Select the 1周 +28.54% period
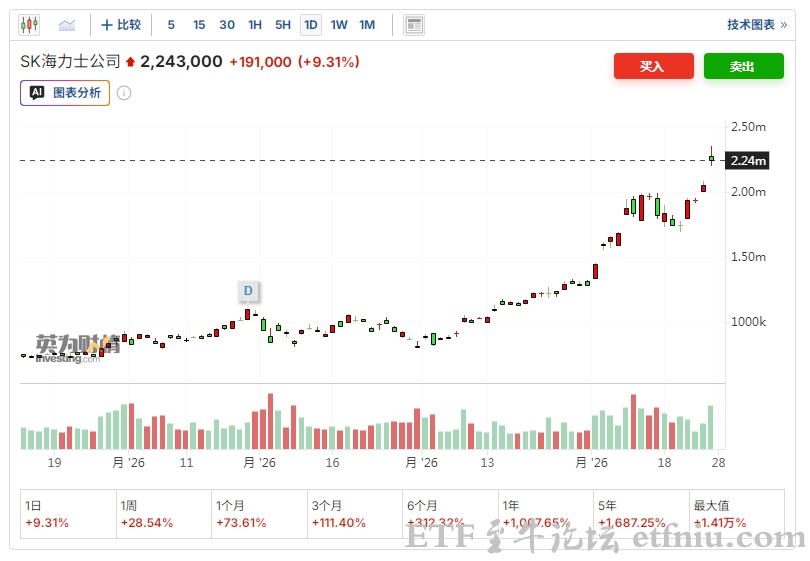Screen dimensions: 810x561 [164, 514]
